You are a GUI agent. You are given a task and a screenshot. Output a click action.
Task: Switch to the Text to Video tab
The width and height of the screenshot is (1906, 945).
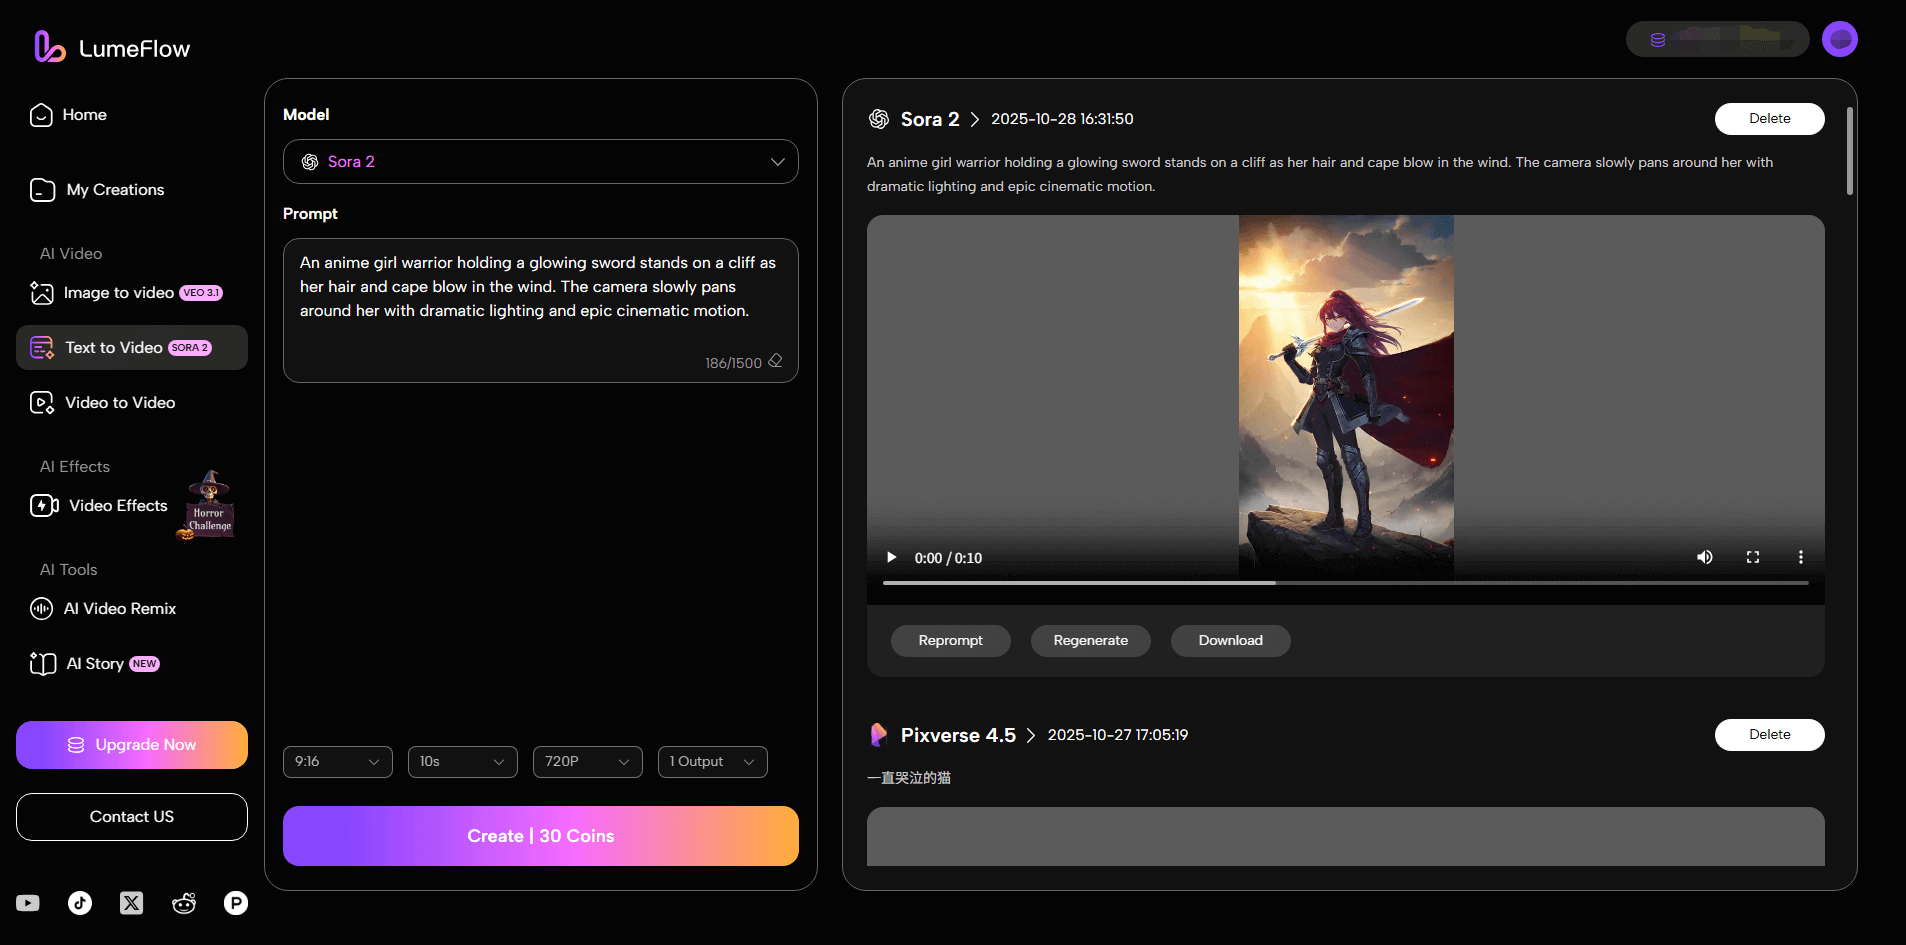(131, 347)
